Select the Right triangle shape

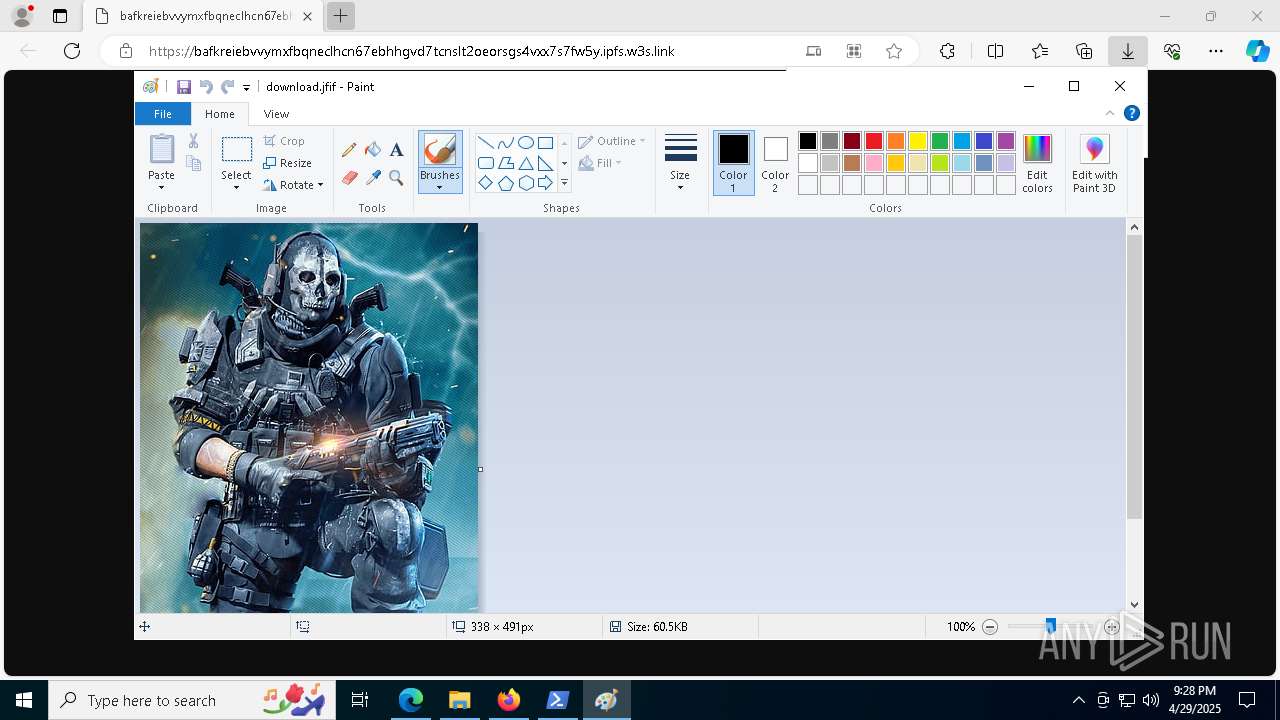click(545, 163)
